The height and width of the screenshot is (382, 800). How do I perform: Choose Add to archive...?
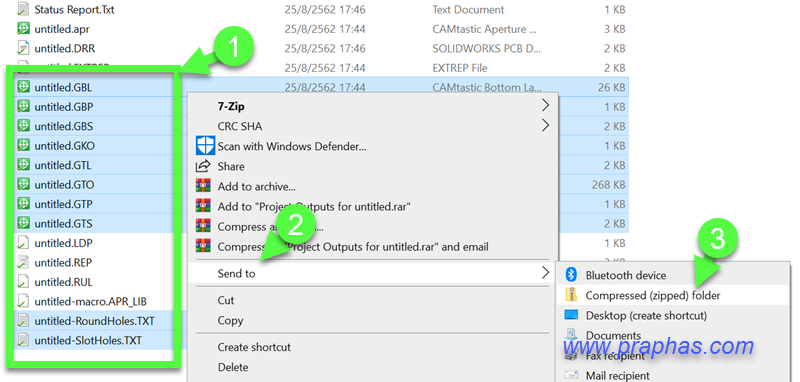[x=373, y=187]
